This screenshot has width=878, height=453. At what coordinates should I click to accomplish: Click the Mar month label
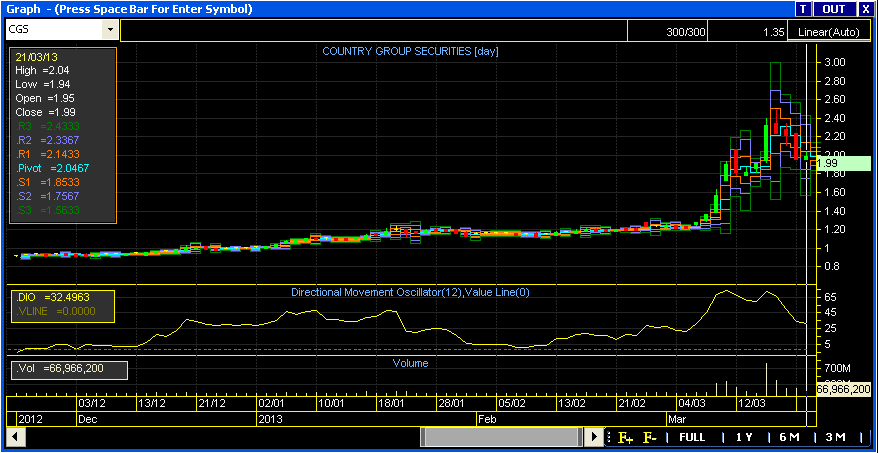(677, 419)
